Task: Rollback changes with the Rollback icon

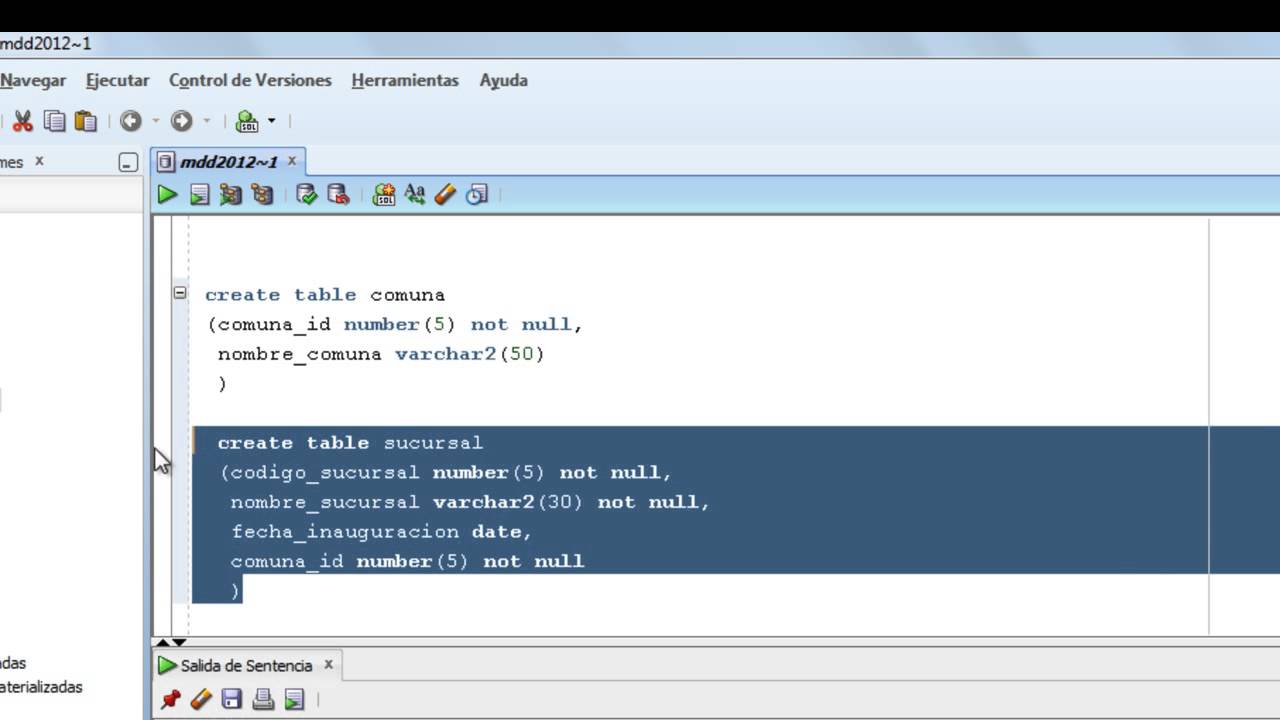Action: (338, 194)
